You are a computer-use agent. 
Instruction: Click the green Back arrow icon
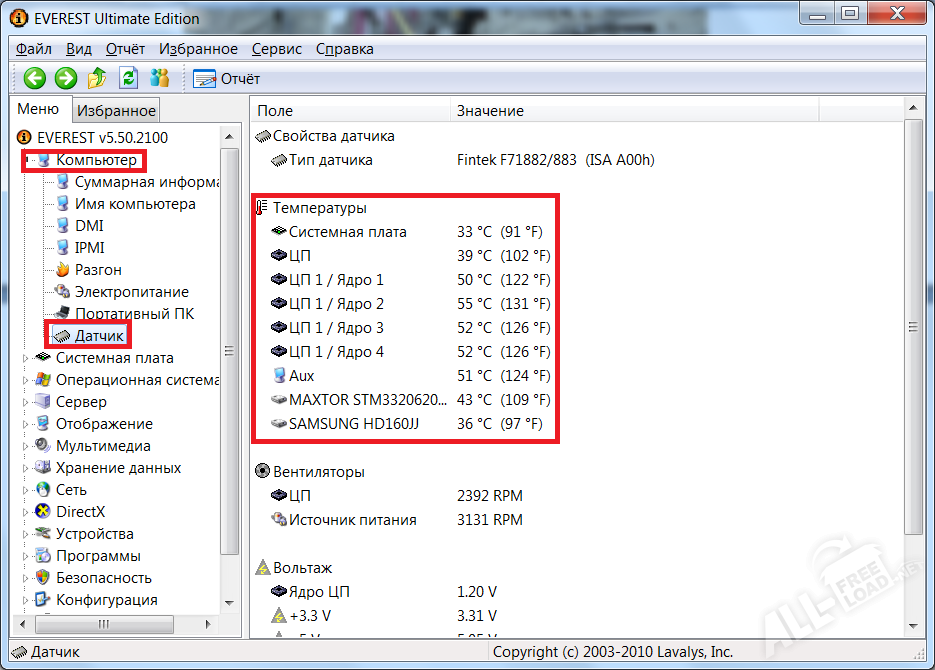(35, 78)
